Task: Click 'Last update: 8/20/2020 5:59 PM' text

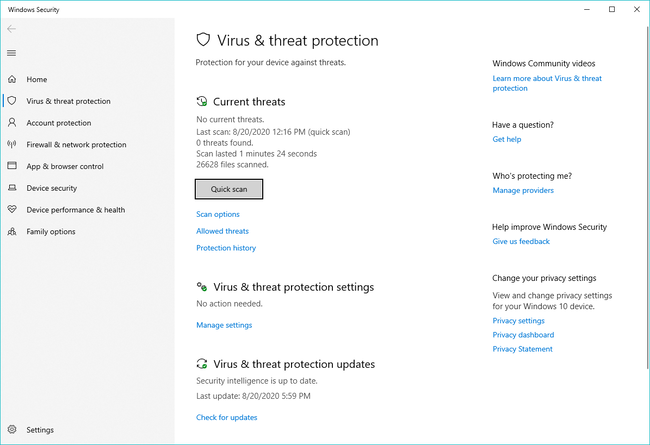Action: (253, 396)
